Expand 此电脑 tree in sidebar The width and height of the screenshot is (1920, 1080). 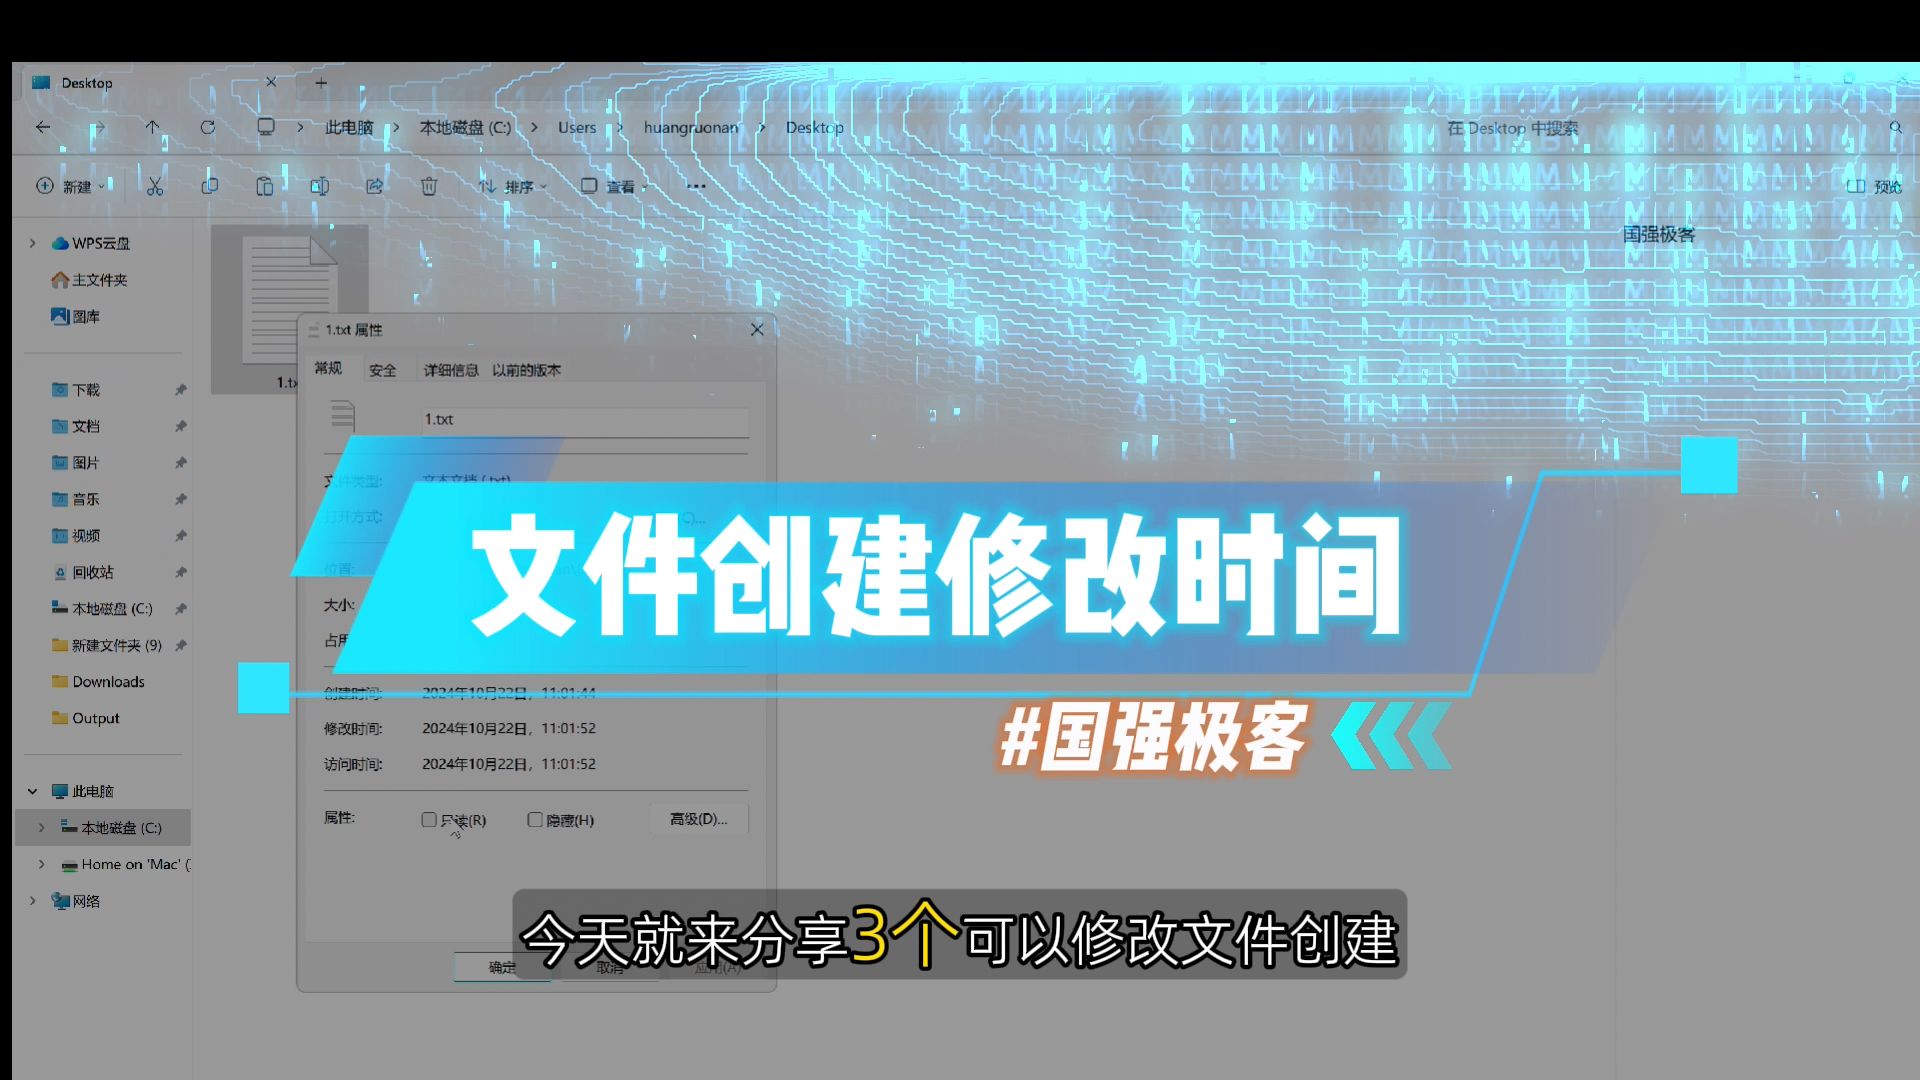coord(29,790)
